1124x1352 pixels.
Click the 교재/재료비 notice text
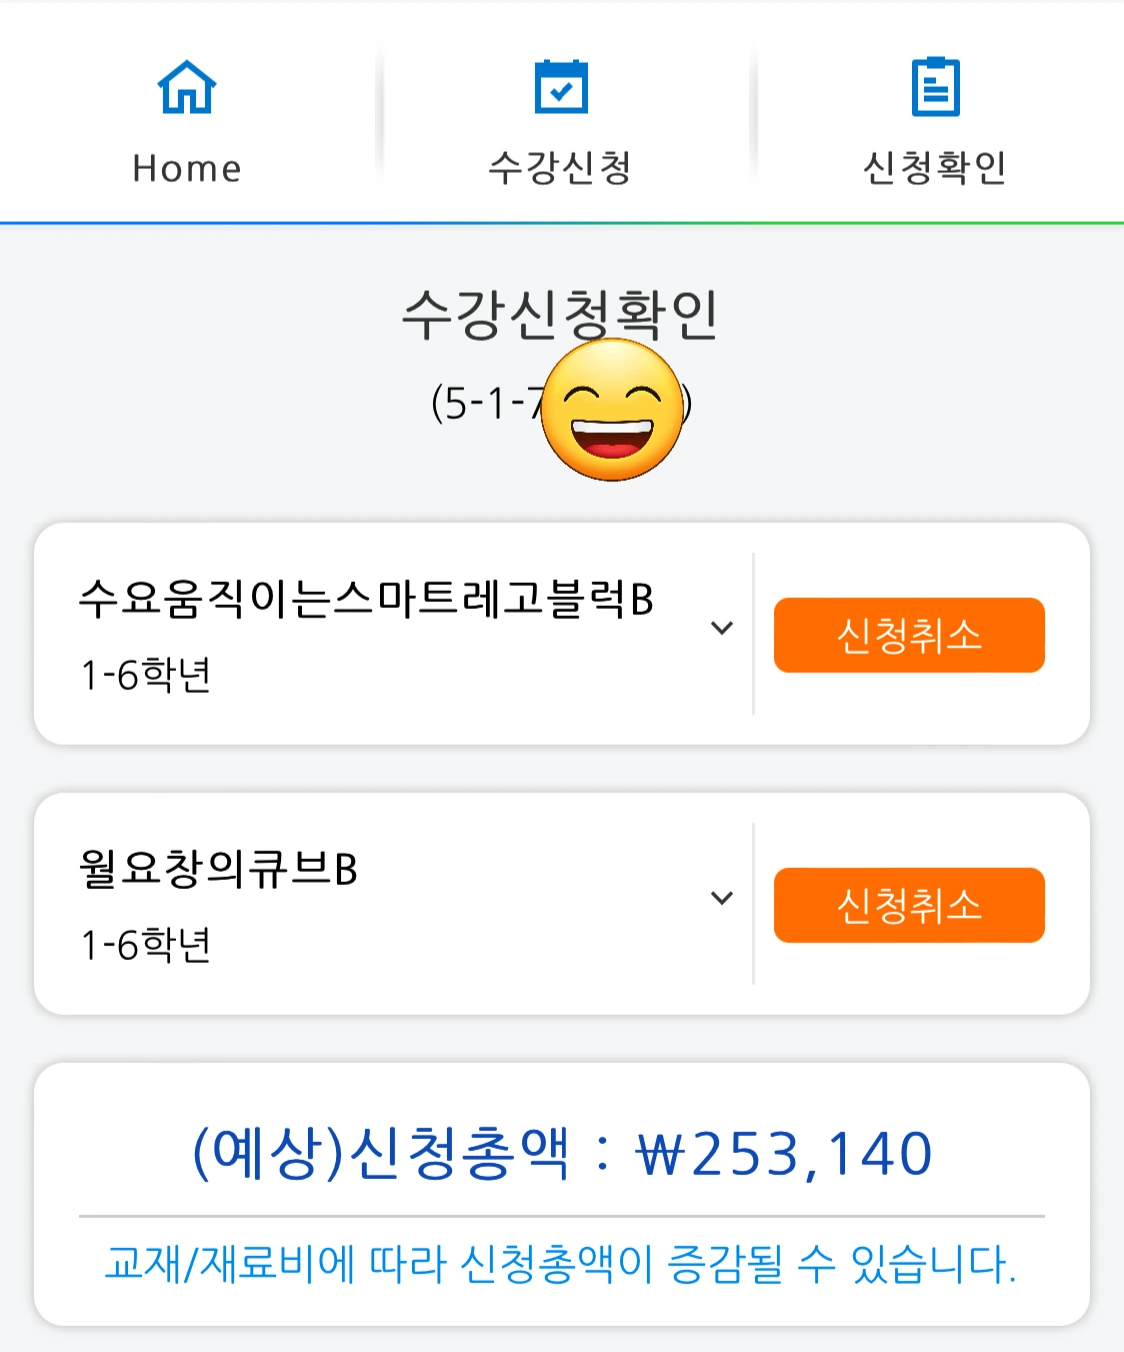click(x=561, y=1264)
